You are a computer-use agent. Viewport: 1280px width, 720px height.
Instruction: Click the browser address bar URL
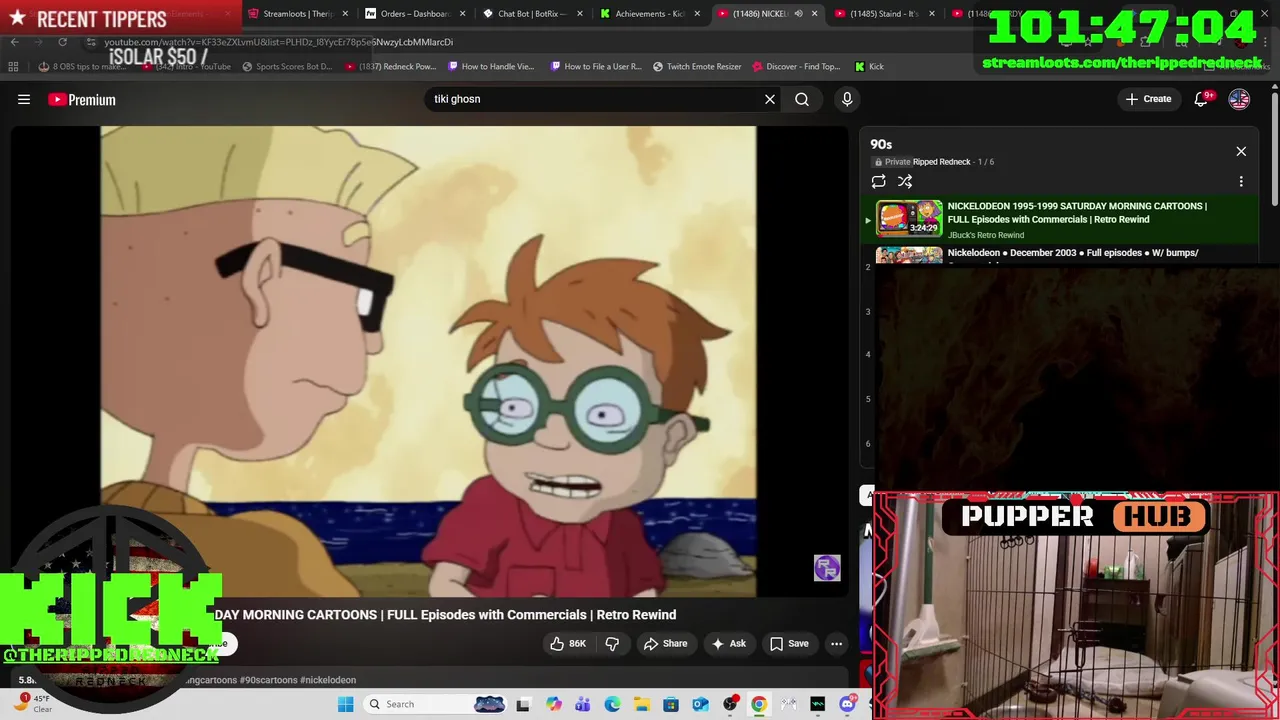coord(278,42)
